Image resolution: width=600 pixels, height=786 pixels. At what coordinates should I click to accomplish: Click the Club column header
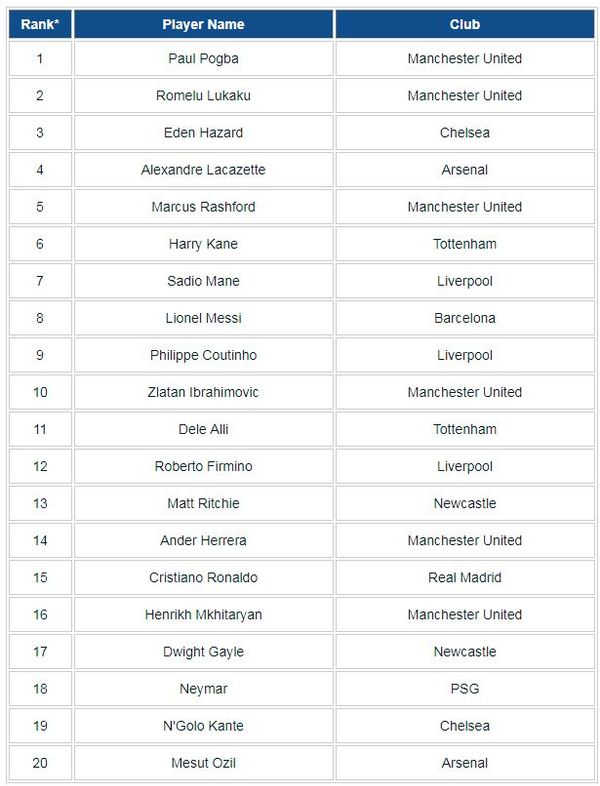tap(465, 24)
